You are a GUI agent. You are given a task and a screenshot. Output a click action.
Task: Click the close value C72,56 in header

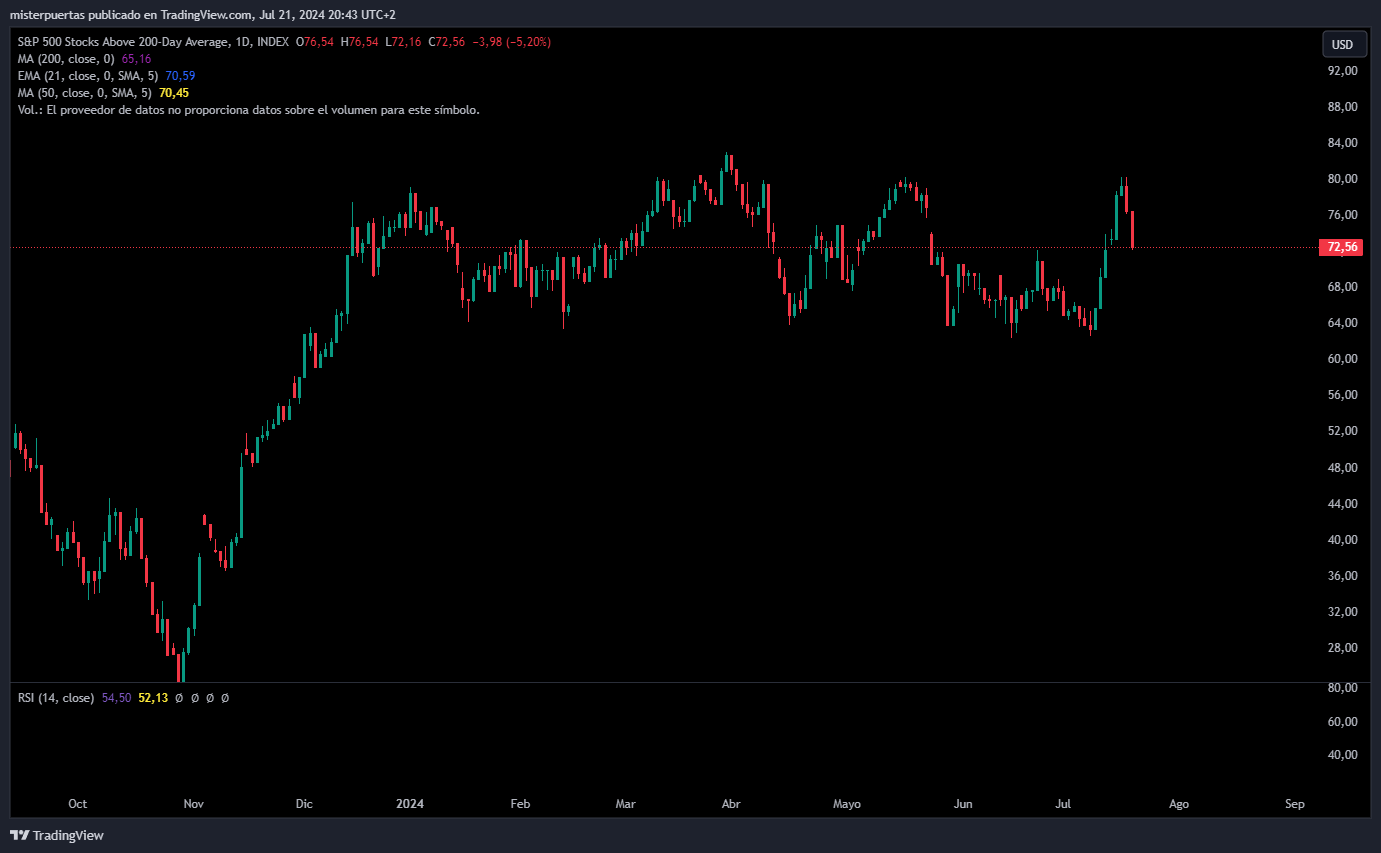448,42
